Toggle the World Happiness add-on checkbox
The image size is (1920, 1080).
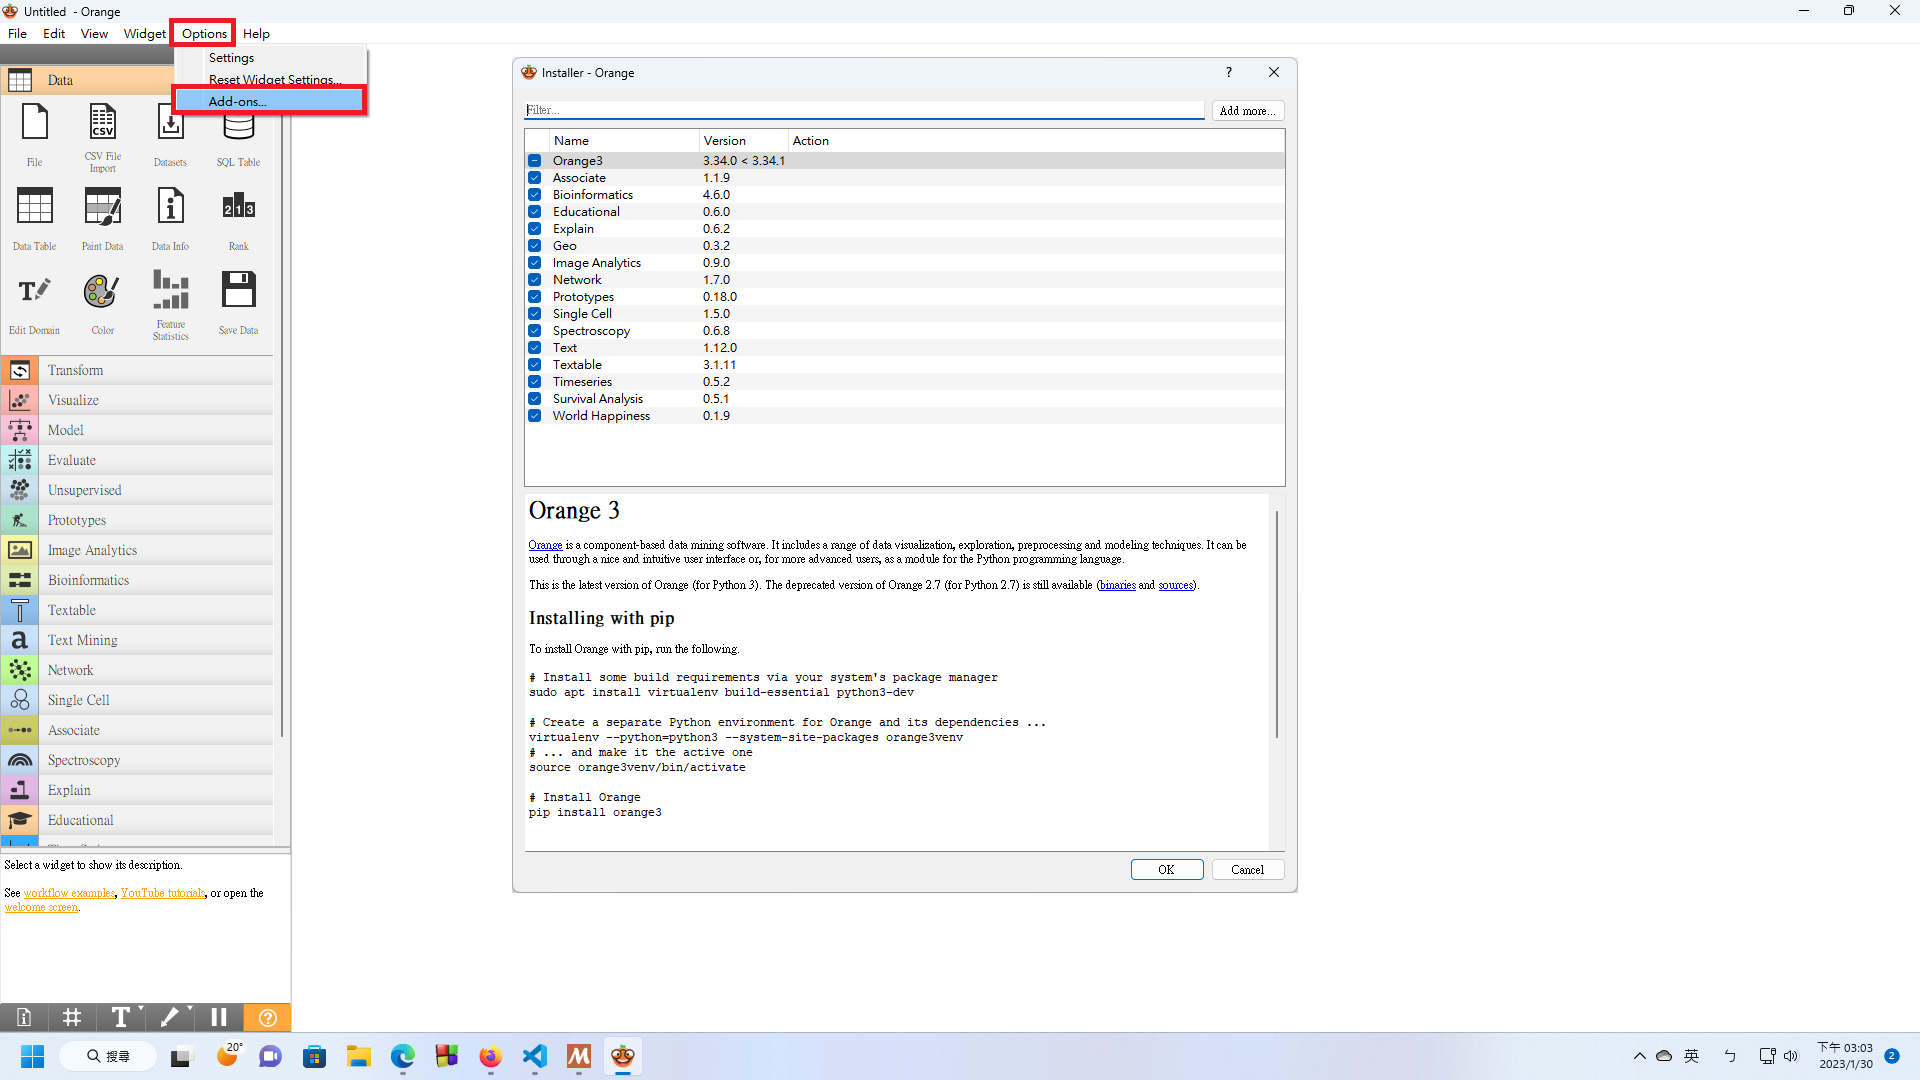535,415
